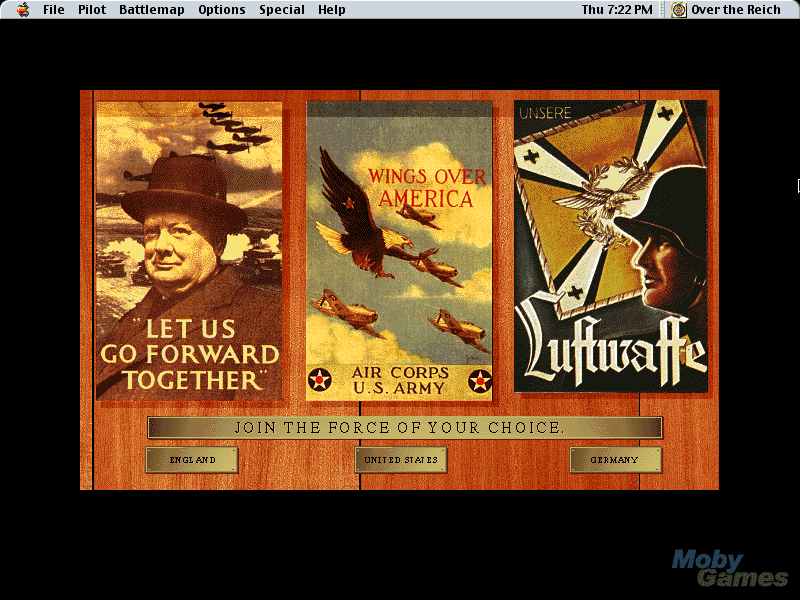Select the Luftwaffe poster
The width and height of the screenshot is (800, 600).
click(x=611, y=246)
